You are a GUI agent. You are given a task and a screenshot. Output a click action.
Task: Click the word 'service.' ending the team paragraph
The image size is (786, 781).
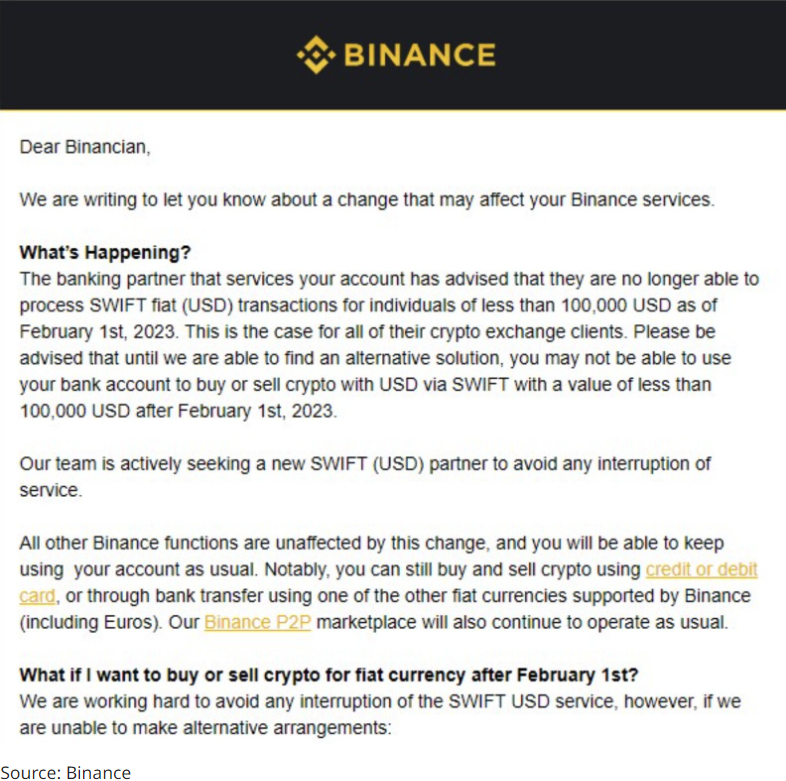(51, 490)
